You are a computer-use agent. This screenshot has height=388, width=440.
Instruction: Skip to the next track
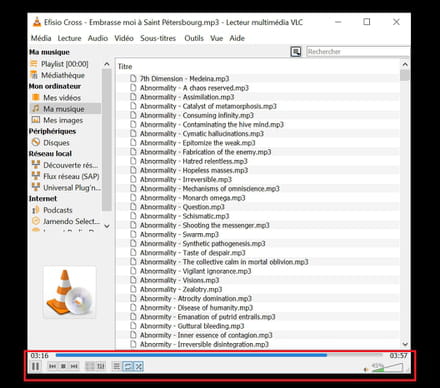tap(74, 366)
